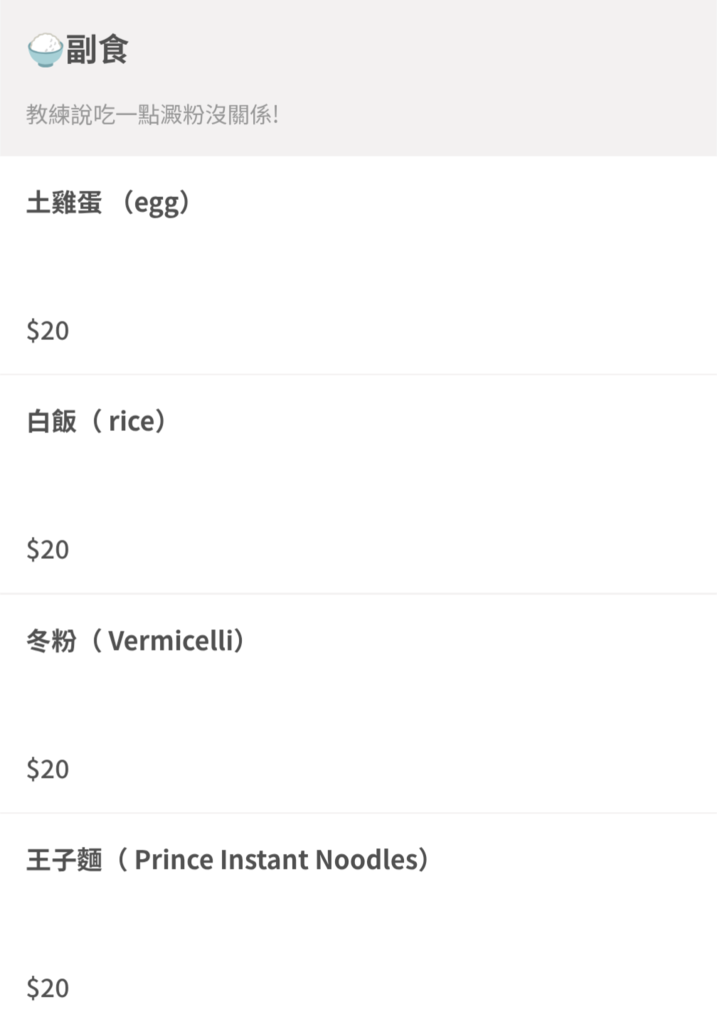
Task: Open the 白飯 (rice) item
Action: pyautogui.click(x=358, y=485)
